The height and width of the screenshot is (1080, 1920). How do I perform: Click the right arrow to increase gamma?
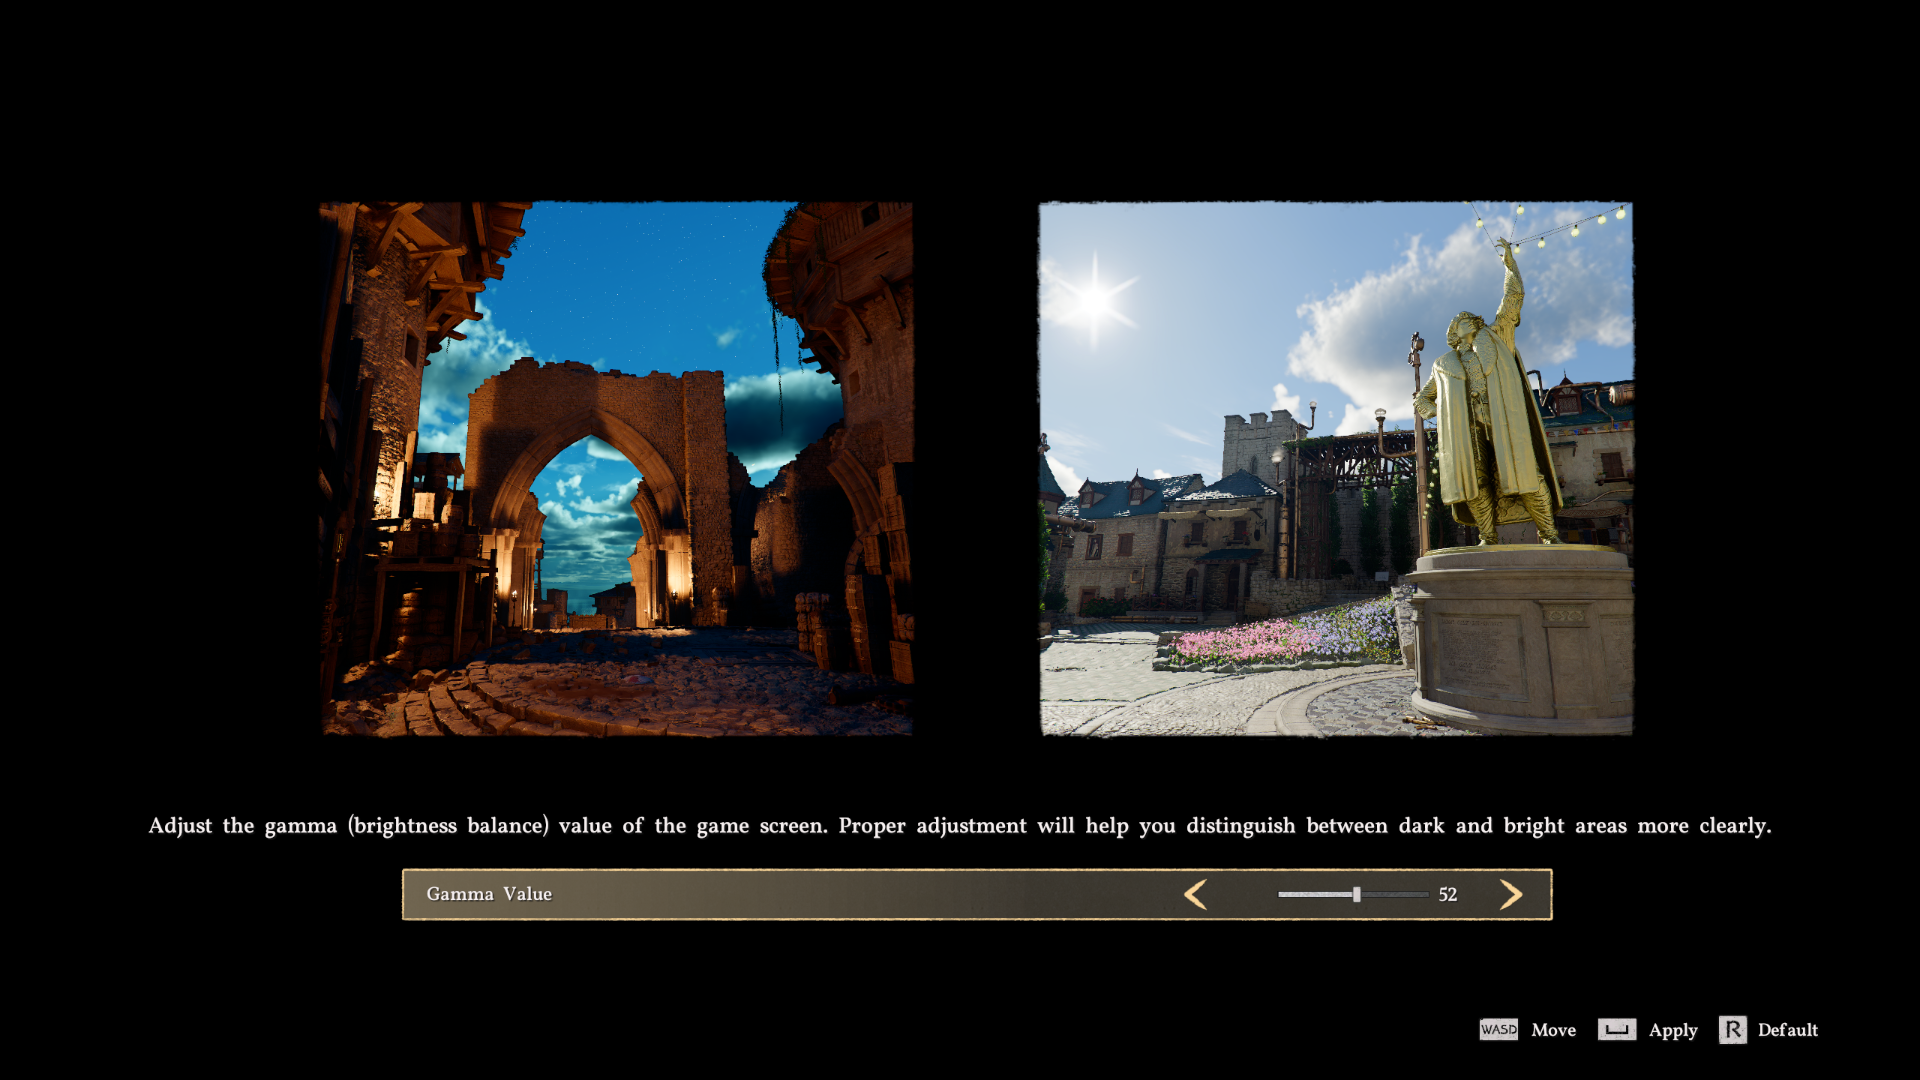click(x=1511, y=894)
